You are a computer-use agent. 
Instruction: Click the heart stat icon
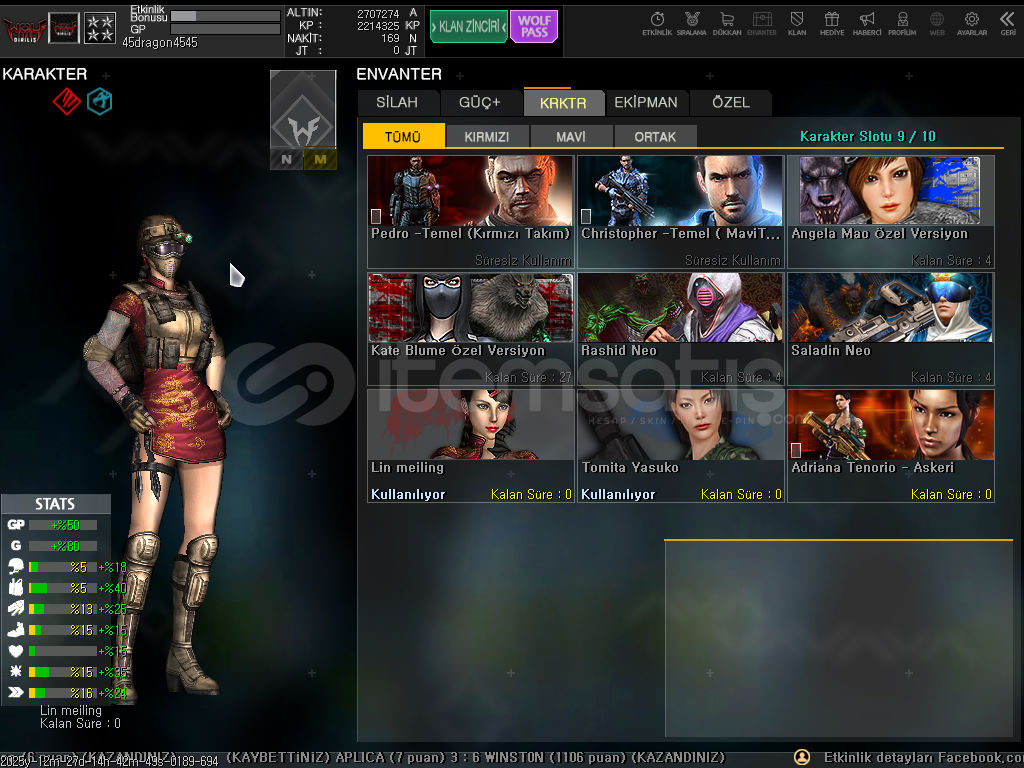point(16,650)
